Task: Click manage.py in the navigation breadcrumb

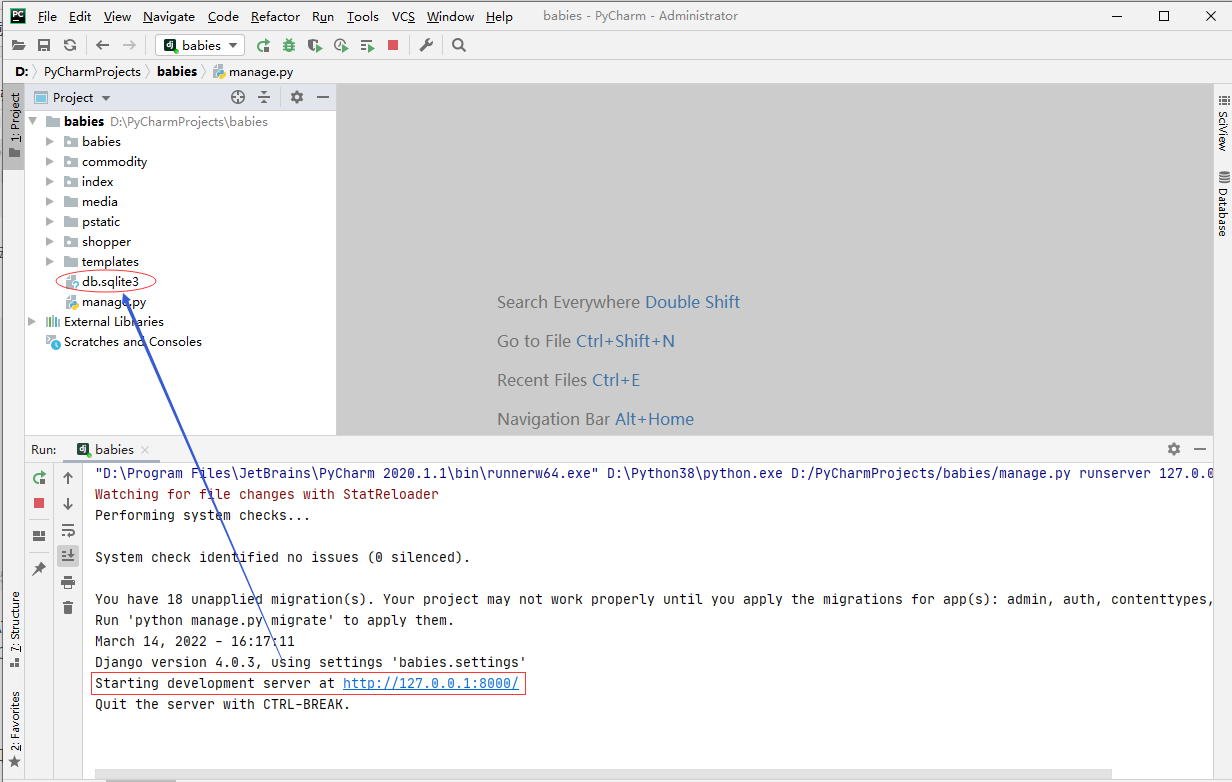Action: [253, 71]
